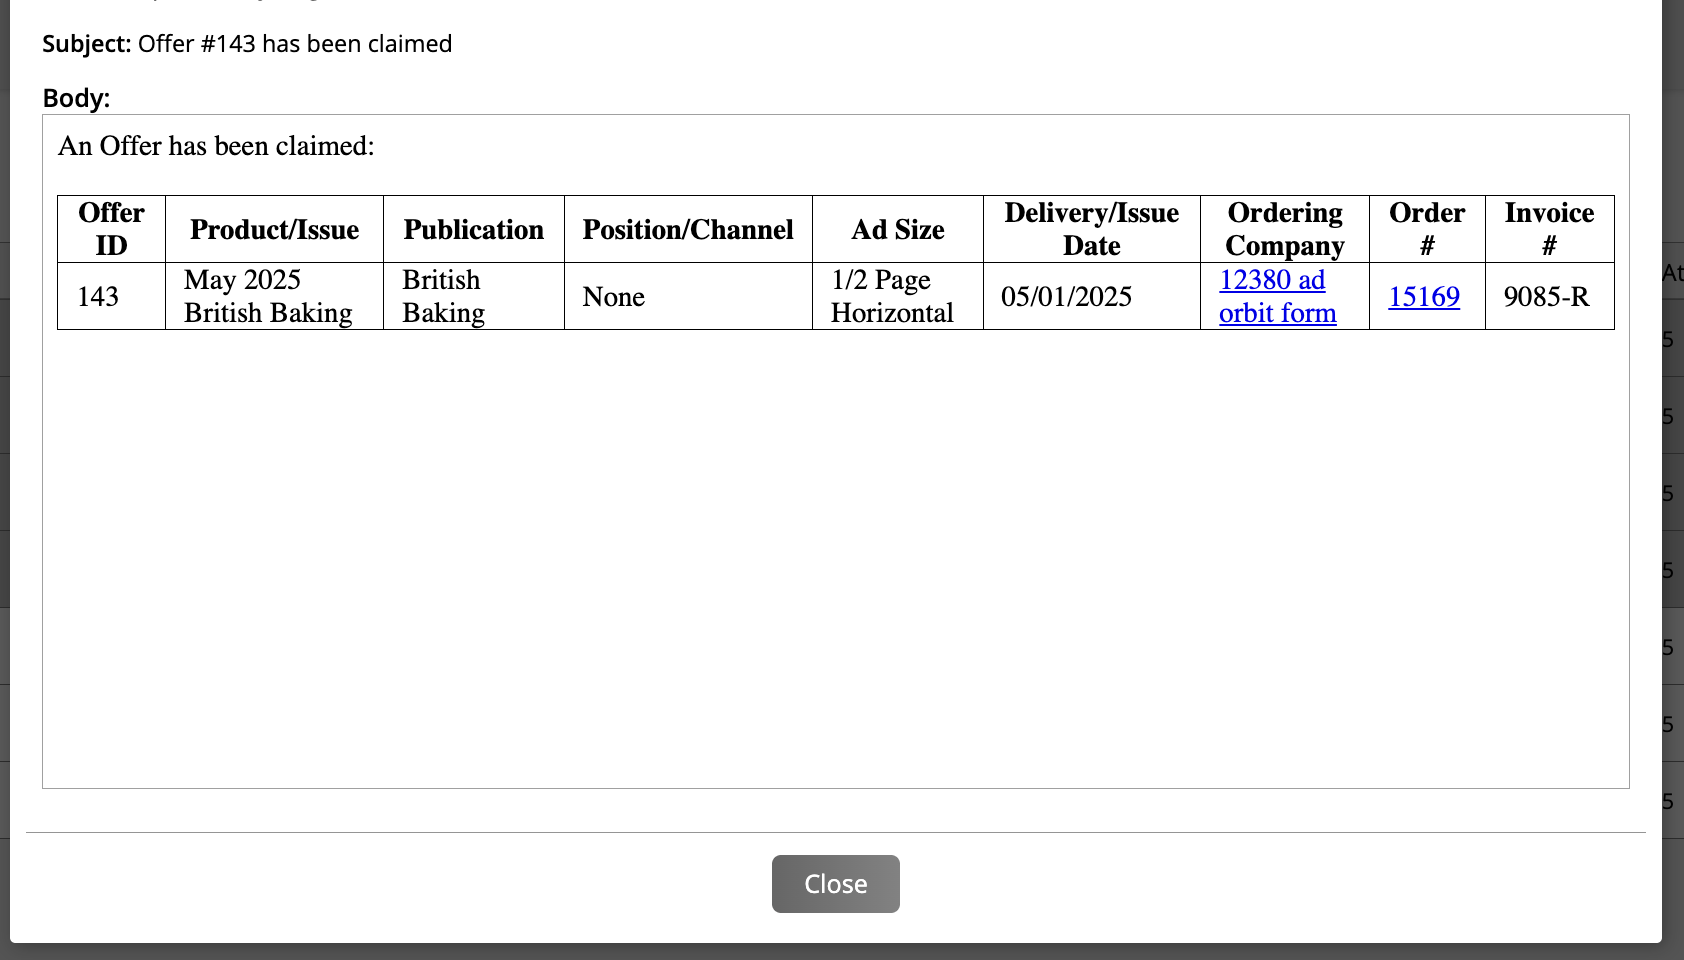Click the Publication column header
The height and width of the screenshot is (960, 1684).
tap(473, 230)
